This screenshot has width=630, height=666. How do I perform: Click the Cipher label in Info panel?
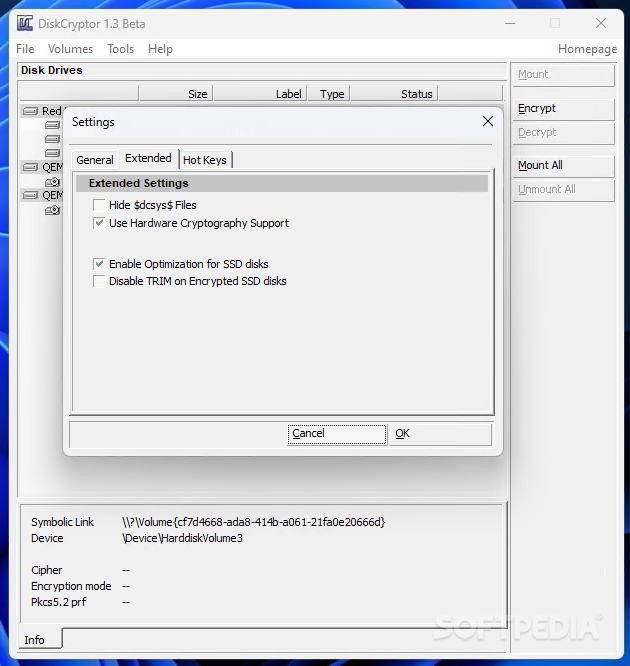46,570
